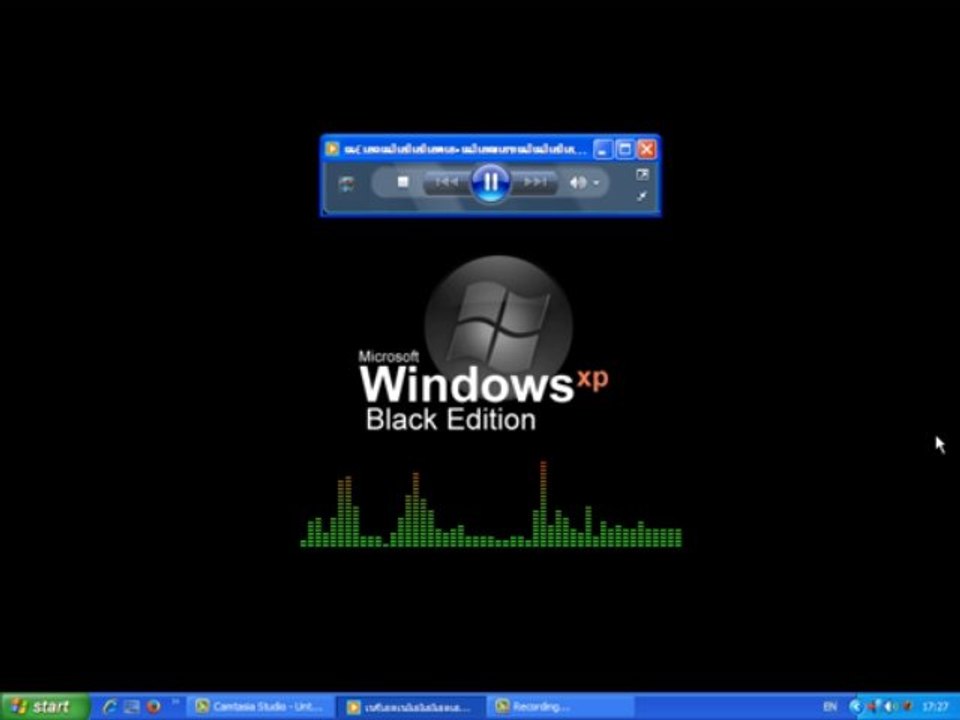Open the Windows start menu

(x=45, y=707)
